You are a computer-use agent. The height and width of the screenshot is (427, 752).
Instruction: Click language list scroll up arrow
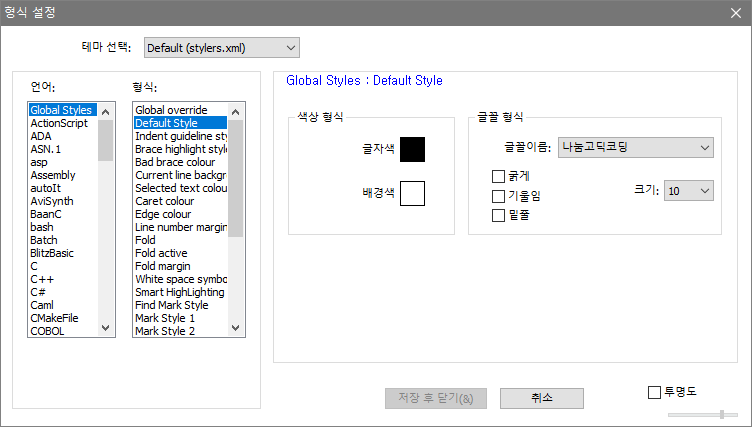point(106,112)
